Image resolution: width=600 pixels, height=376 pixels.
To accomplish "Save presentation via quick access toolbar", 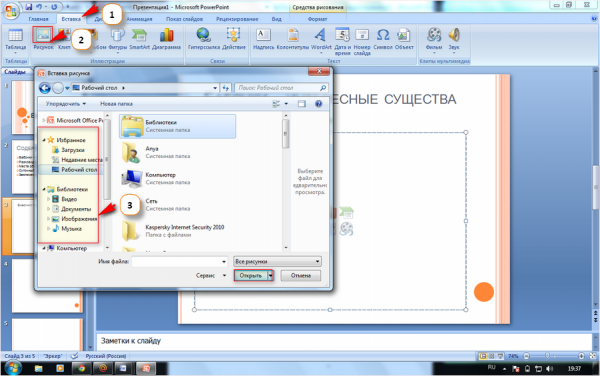I will (29, 7).
